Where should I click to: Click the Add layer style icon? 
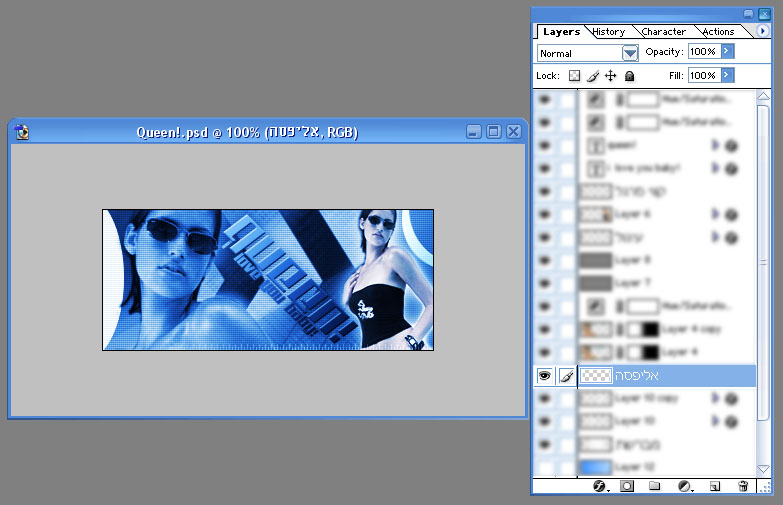(x=601, y=486)
